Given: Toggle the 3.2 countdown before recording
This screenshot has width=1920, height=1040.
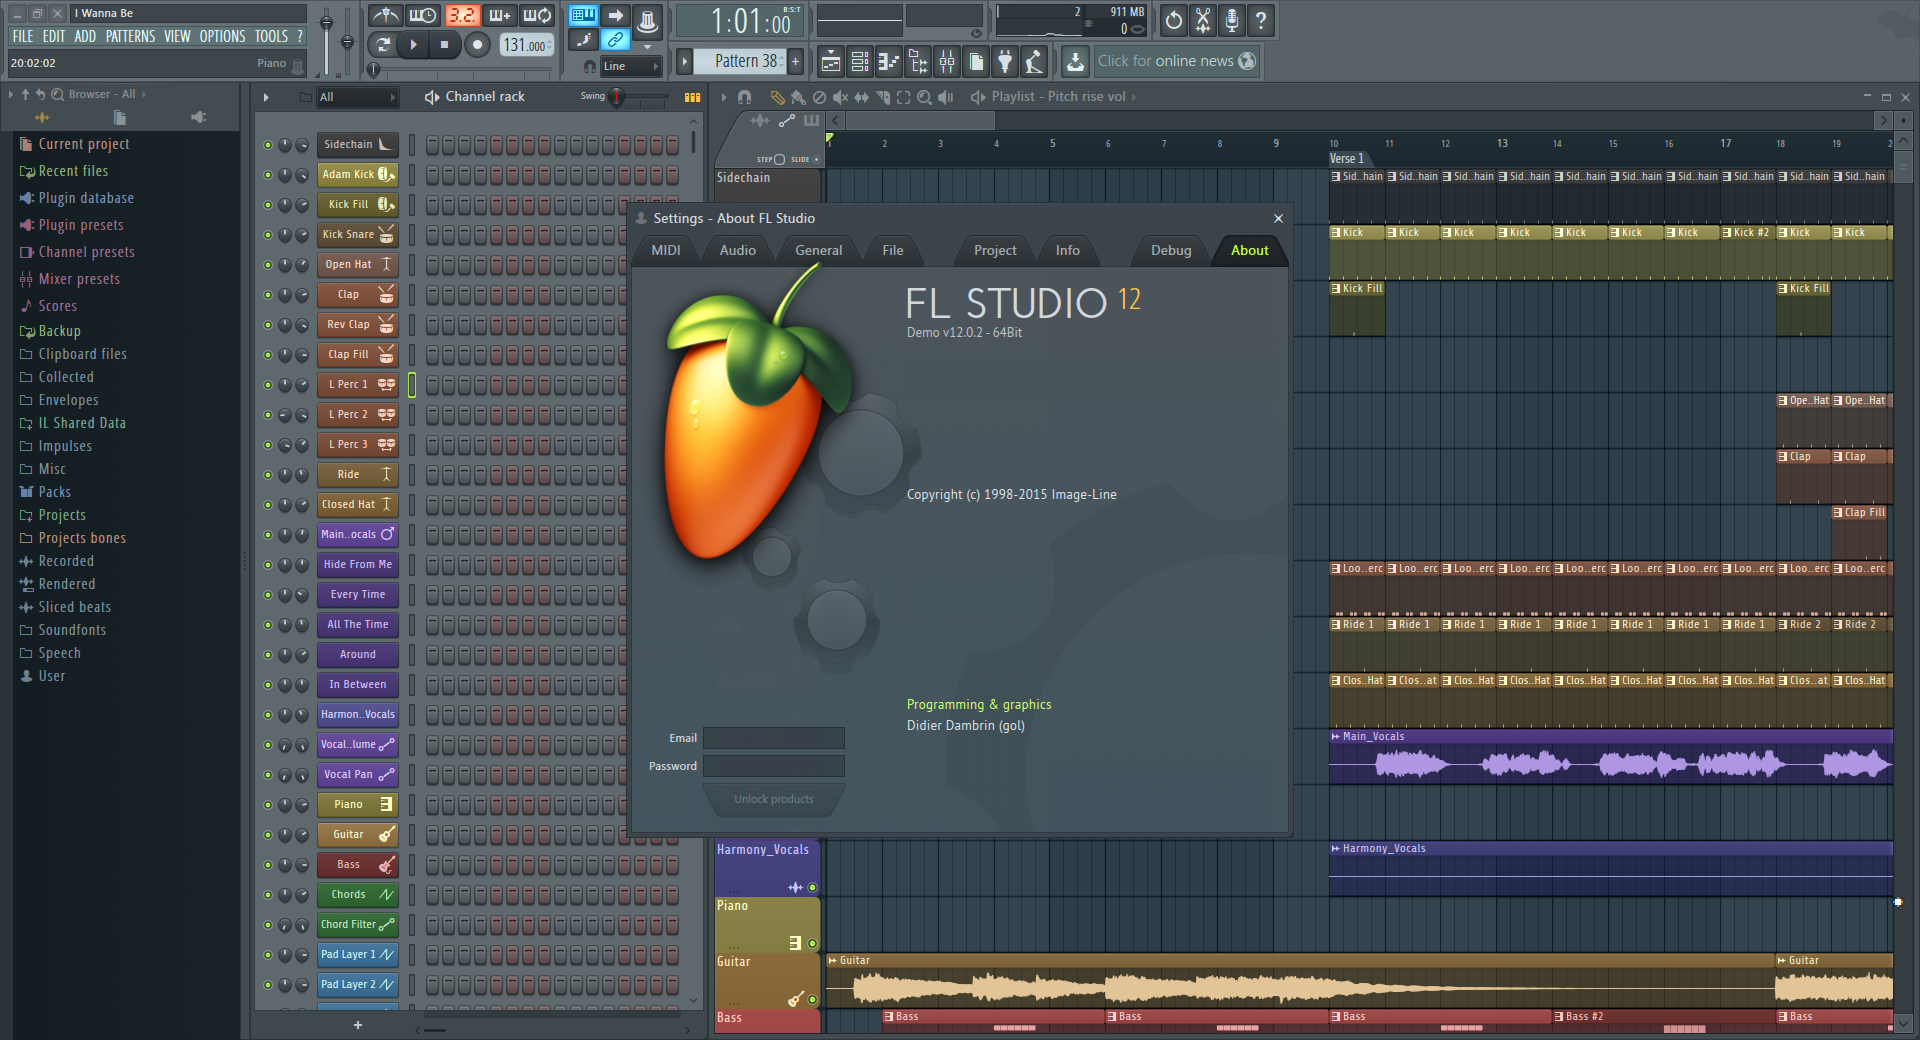Looking at the screenshot, I should coord(461,15).
